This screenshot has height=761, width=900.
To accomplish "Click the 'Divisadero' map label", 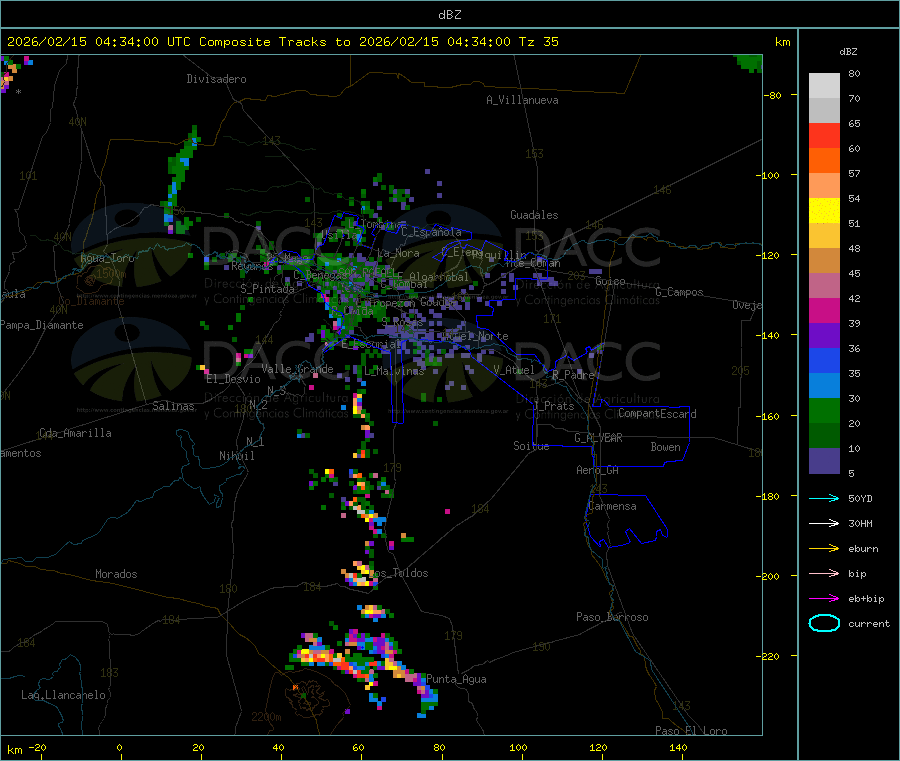I will 216,79.
